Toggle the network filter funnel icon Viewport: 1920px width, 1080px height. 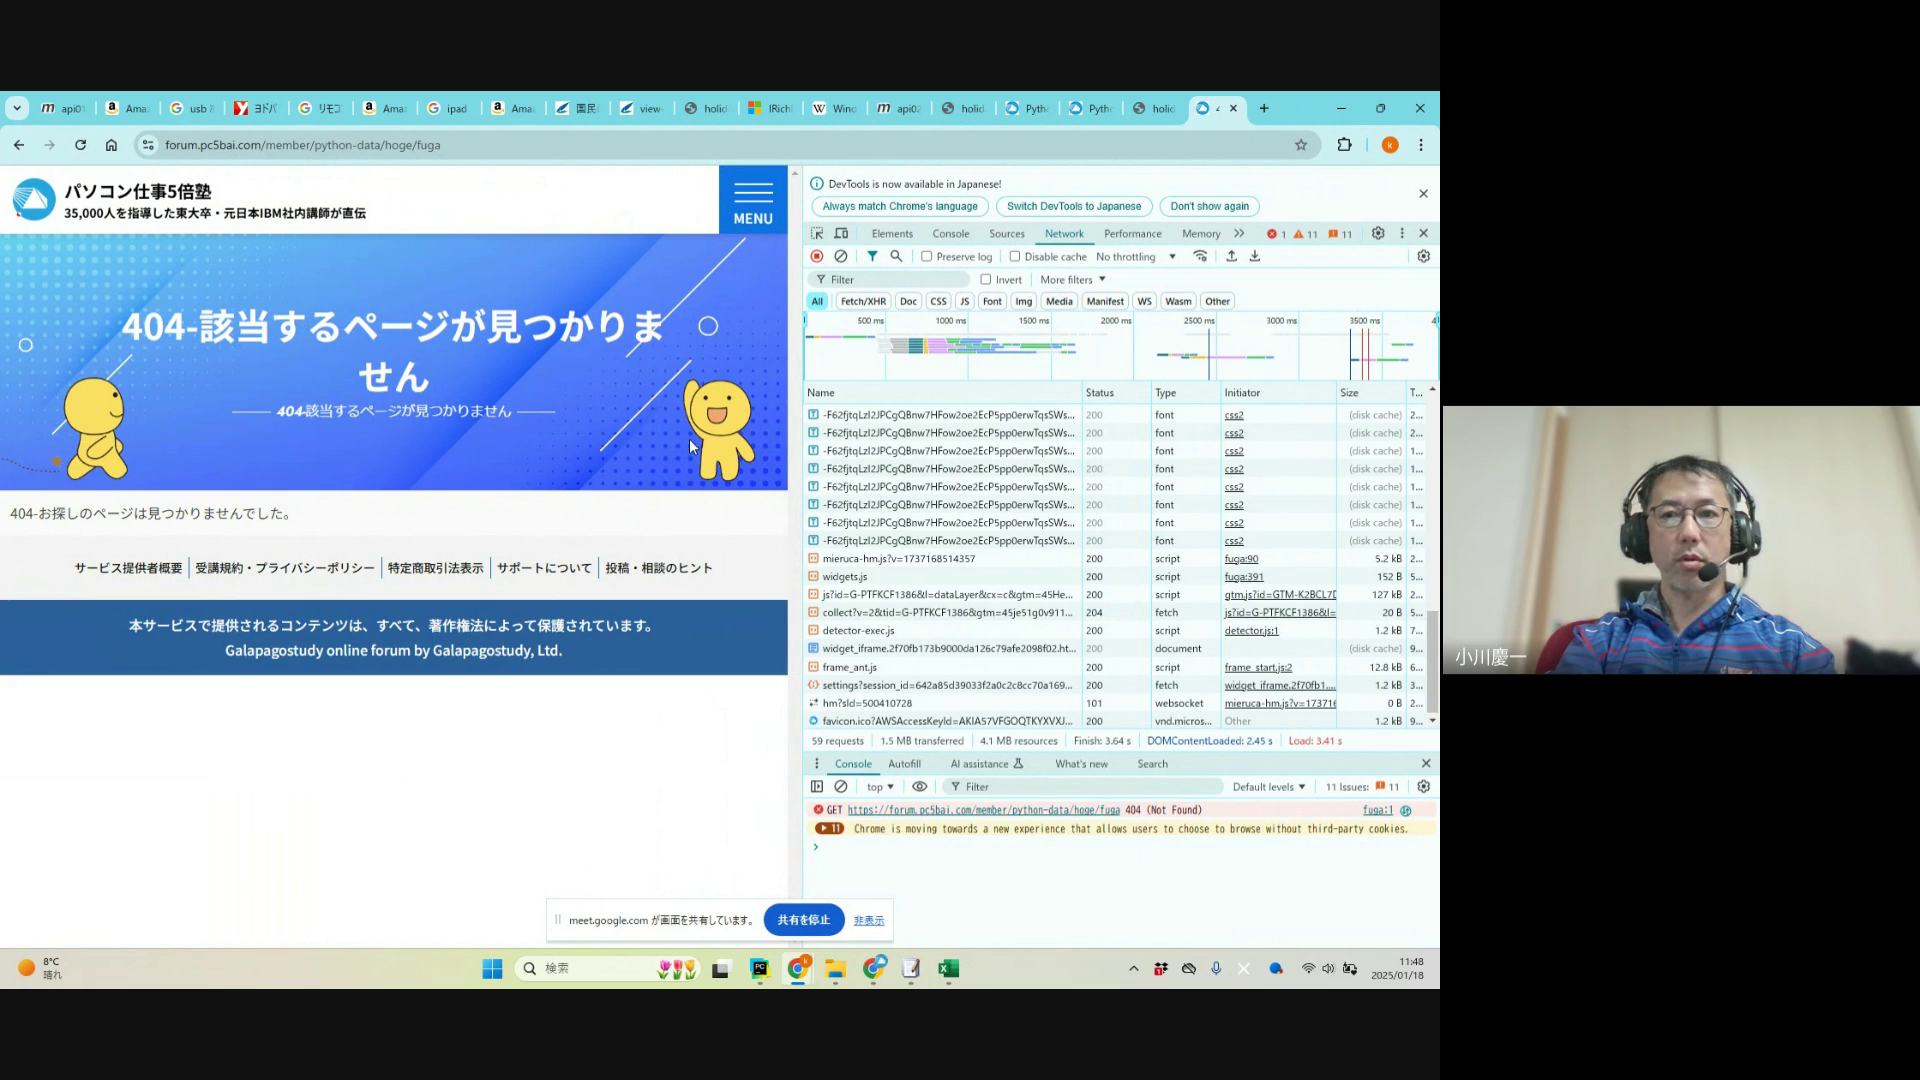[872, 257]
